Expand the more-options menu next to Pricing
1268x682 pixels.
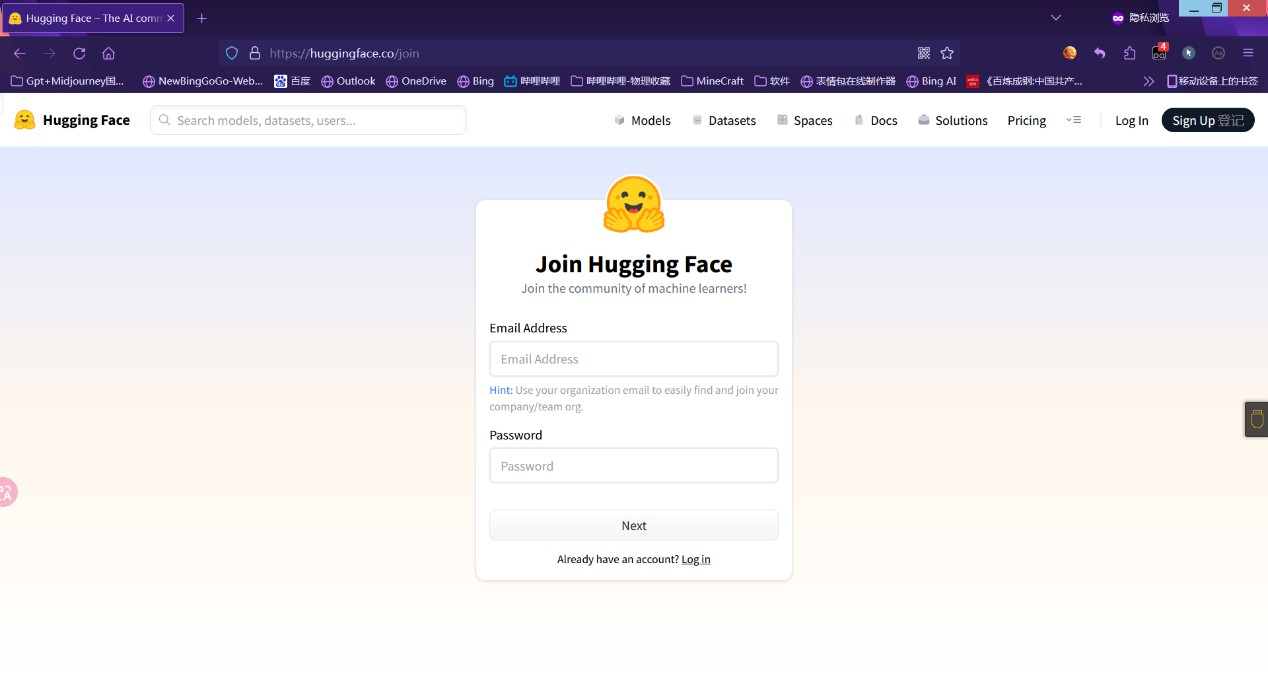pyautogui.click(x=1074, y=120)
